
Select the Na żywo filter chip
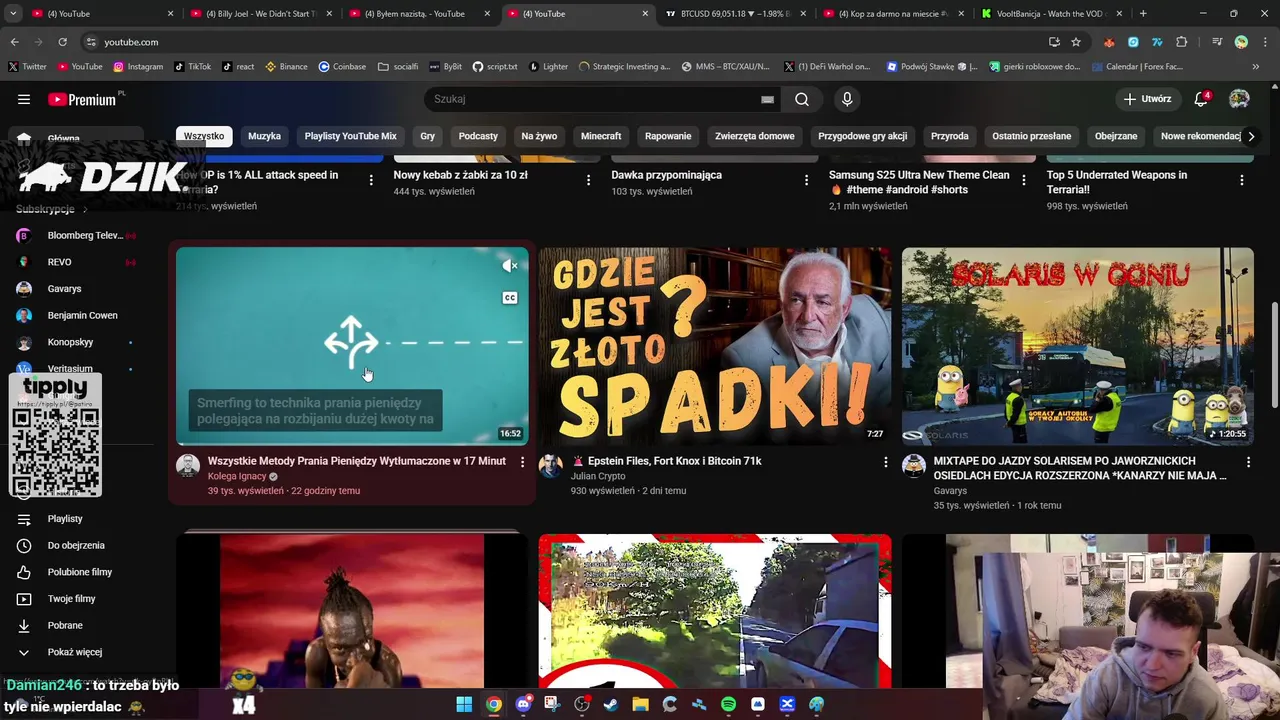(x=539, y=136)
